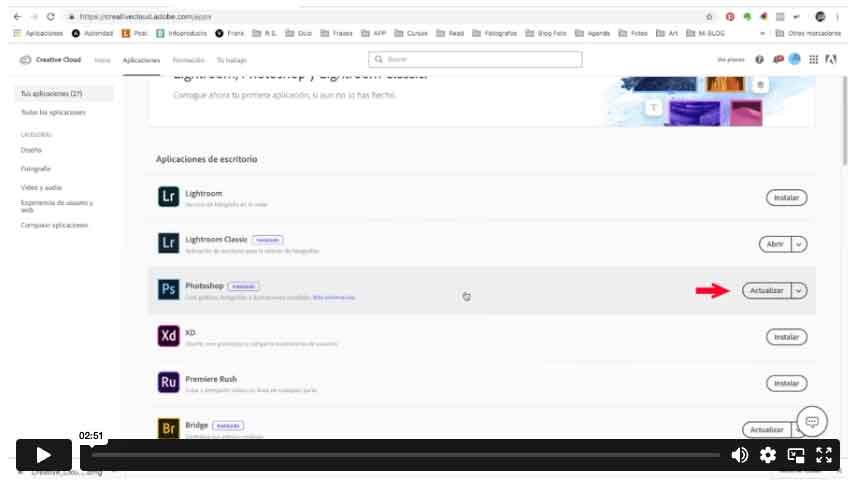Image resolution: width=855 pixels, height=485 pixels.
Task: Enter fullscreen video mode
Action: click(824, 455)
